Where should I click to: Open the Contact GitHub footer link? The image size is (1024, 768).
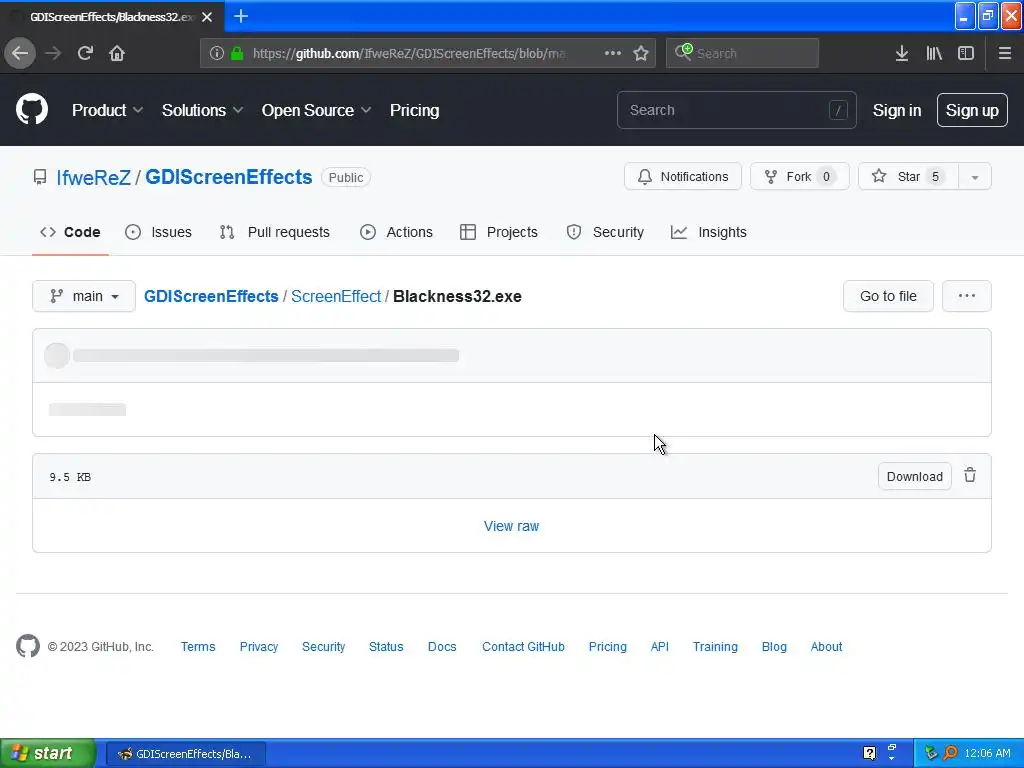click(523, 647)
